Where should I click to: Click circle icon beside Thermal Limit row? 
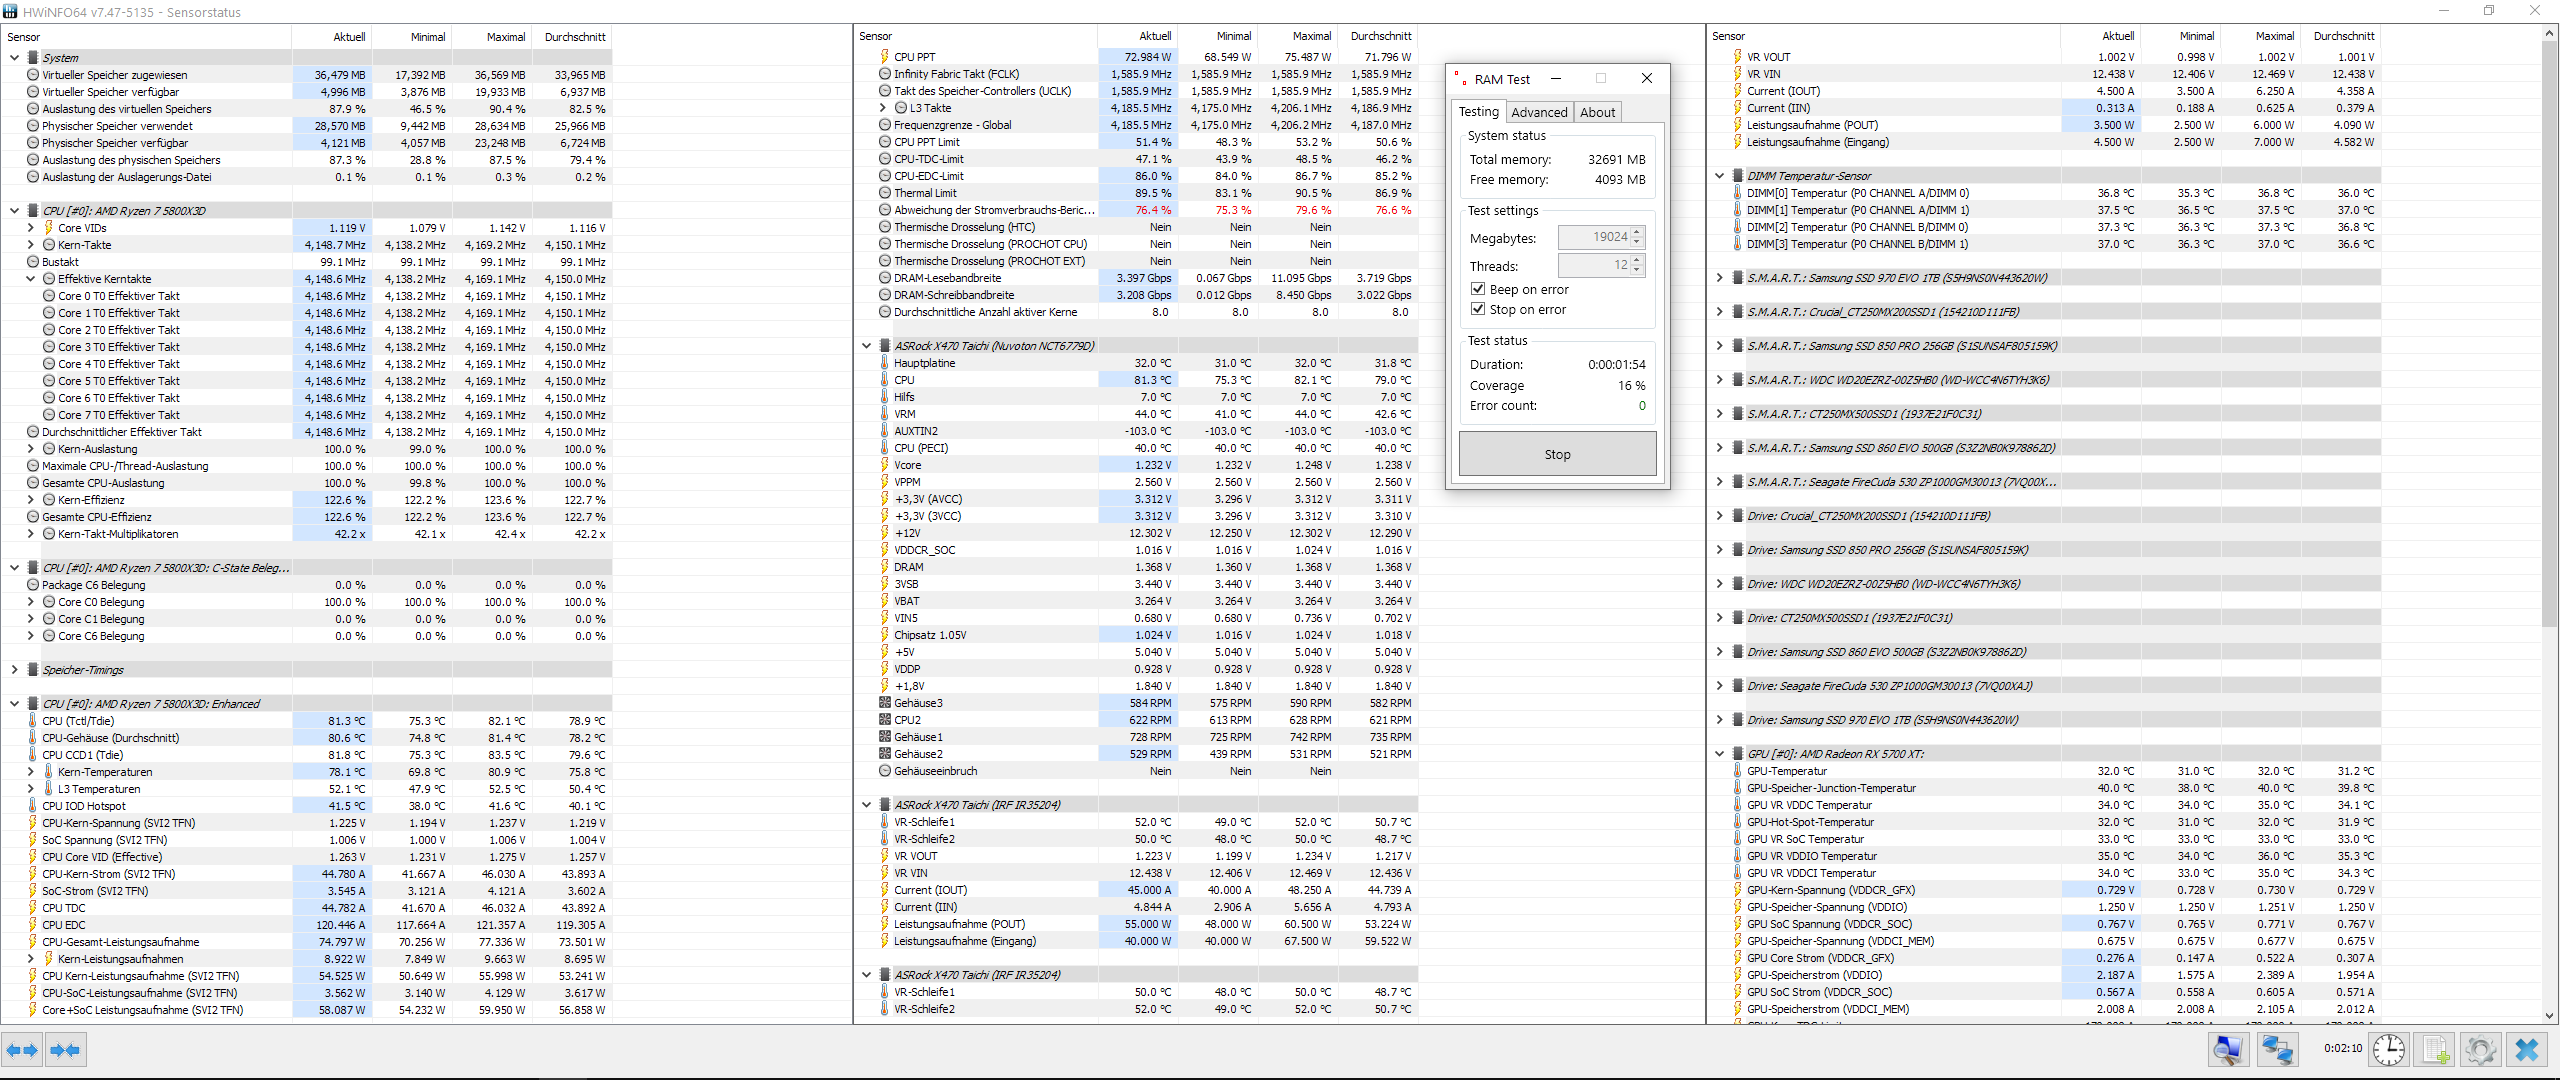(x=885, y=192)
